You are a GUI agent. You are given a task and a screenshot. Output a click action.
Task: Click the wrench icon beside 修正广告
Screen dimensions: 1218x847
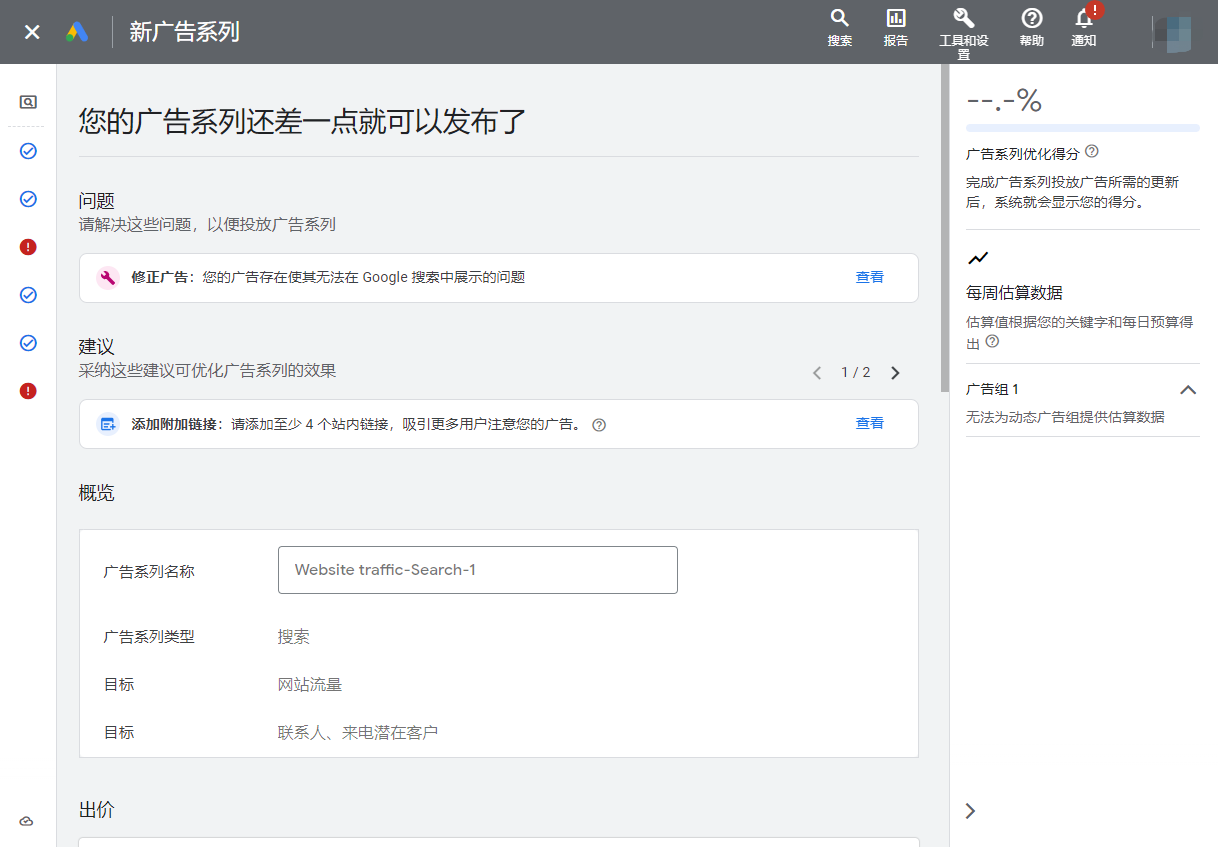[x=108, y=278]
